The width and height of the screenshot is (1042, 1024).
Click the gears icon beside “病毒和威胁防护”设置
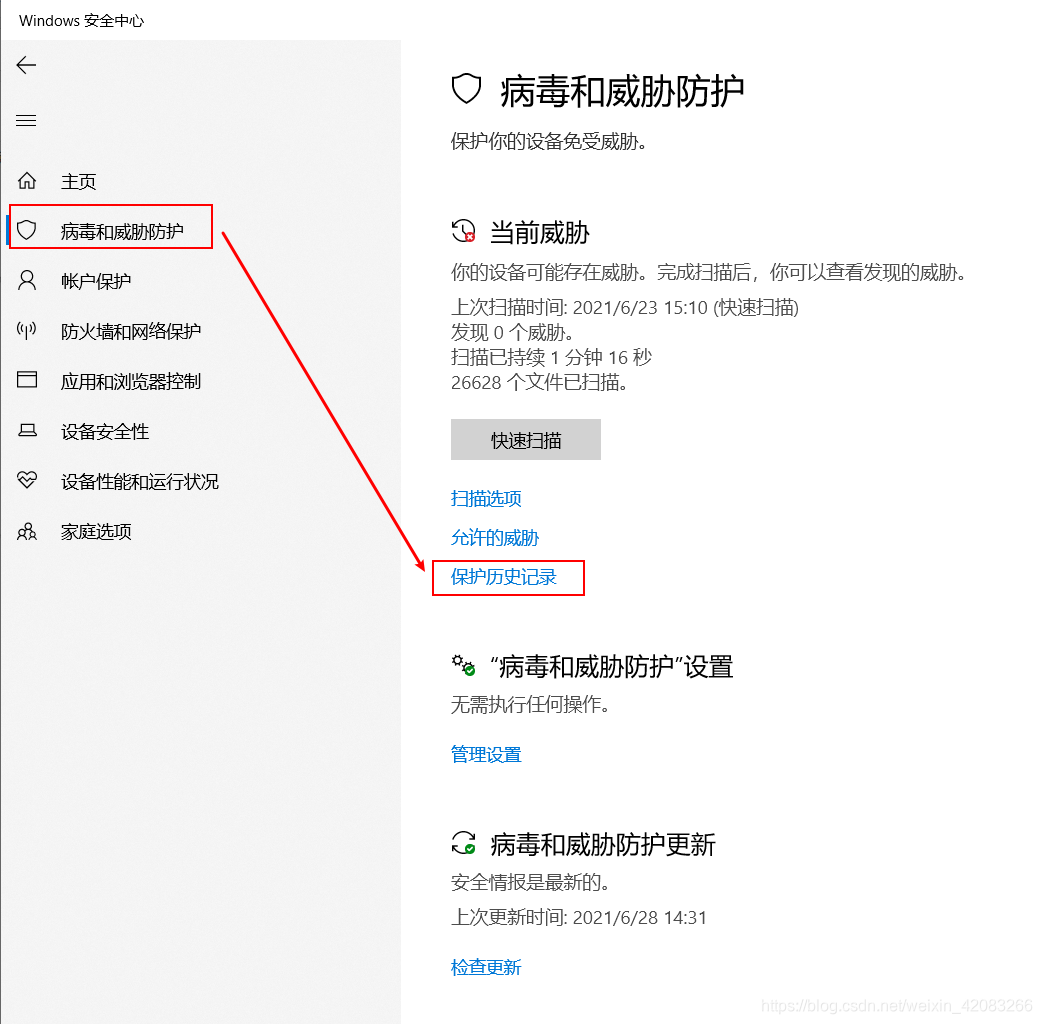[463, 665]
